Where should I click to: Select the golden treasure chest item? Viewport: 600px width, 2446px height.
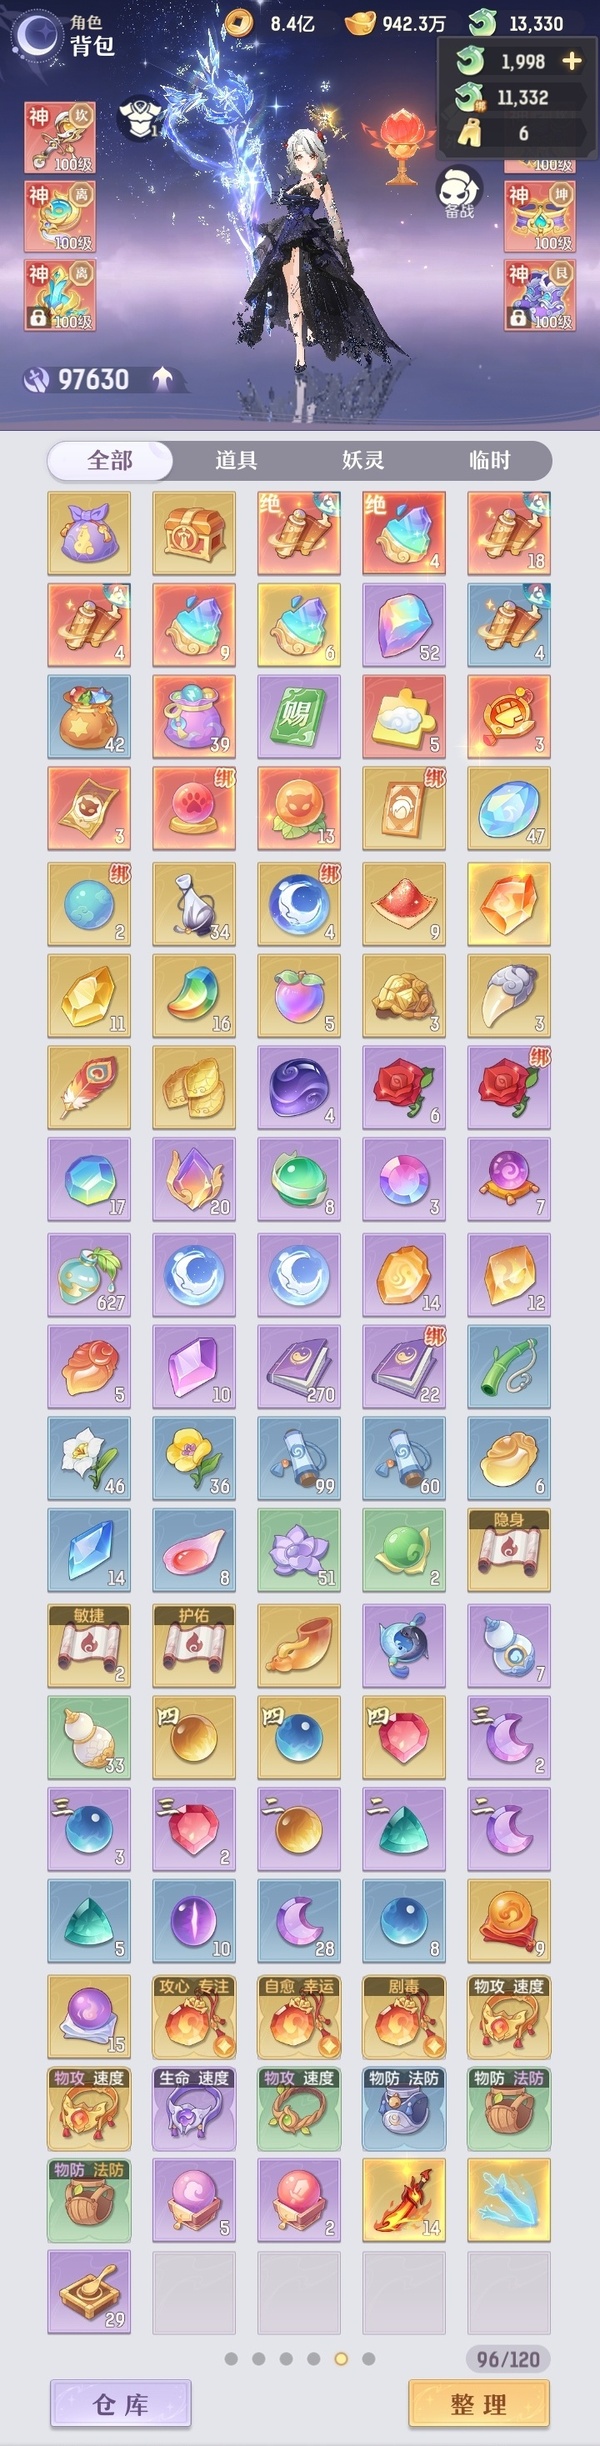(x=194, y=532)
